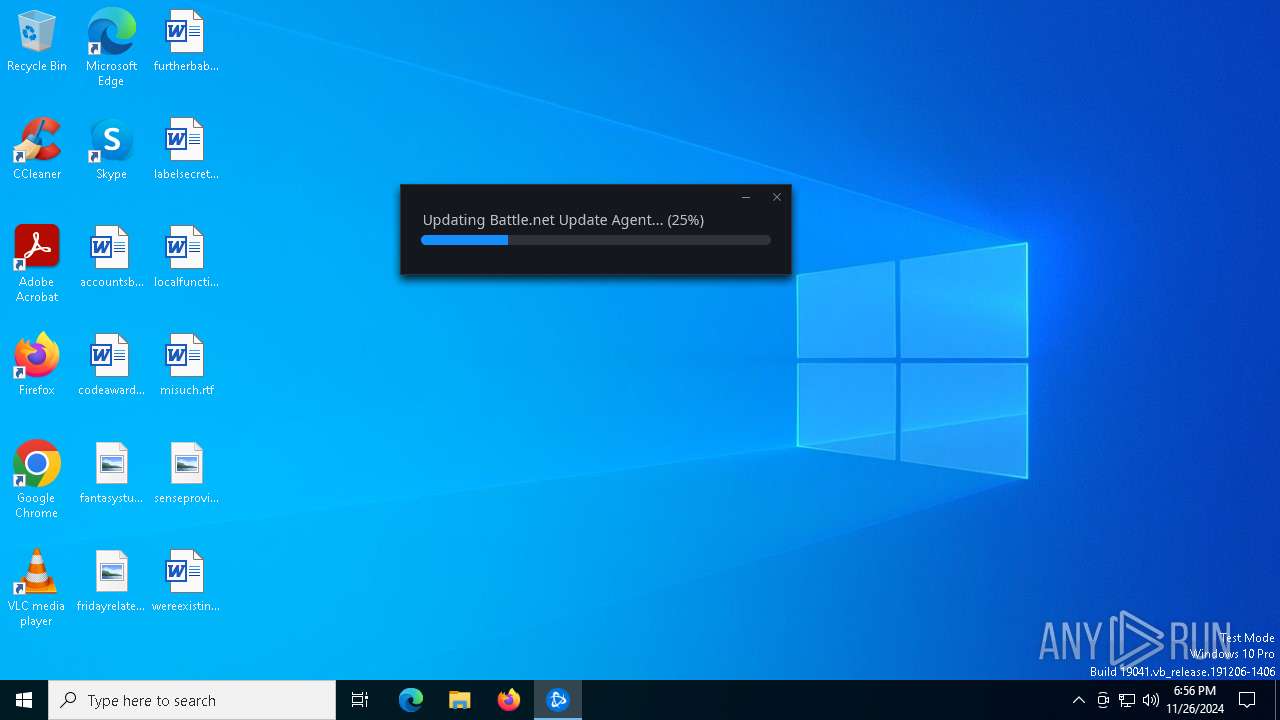This screenshot has height=720, width=1280.
Task: Click the Type here to search box
Action: 192,700
